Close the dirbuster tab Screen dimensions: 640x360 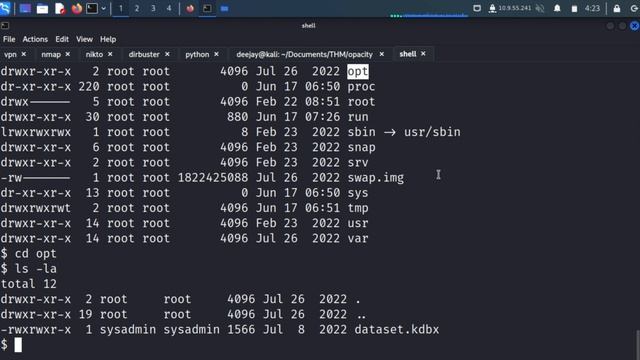tap(167, 54)
